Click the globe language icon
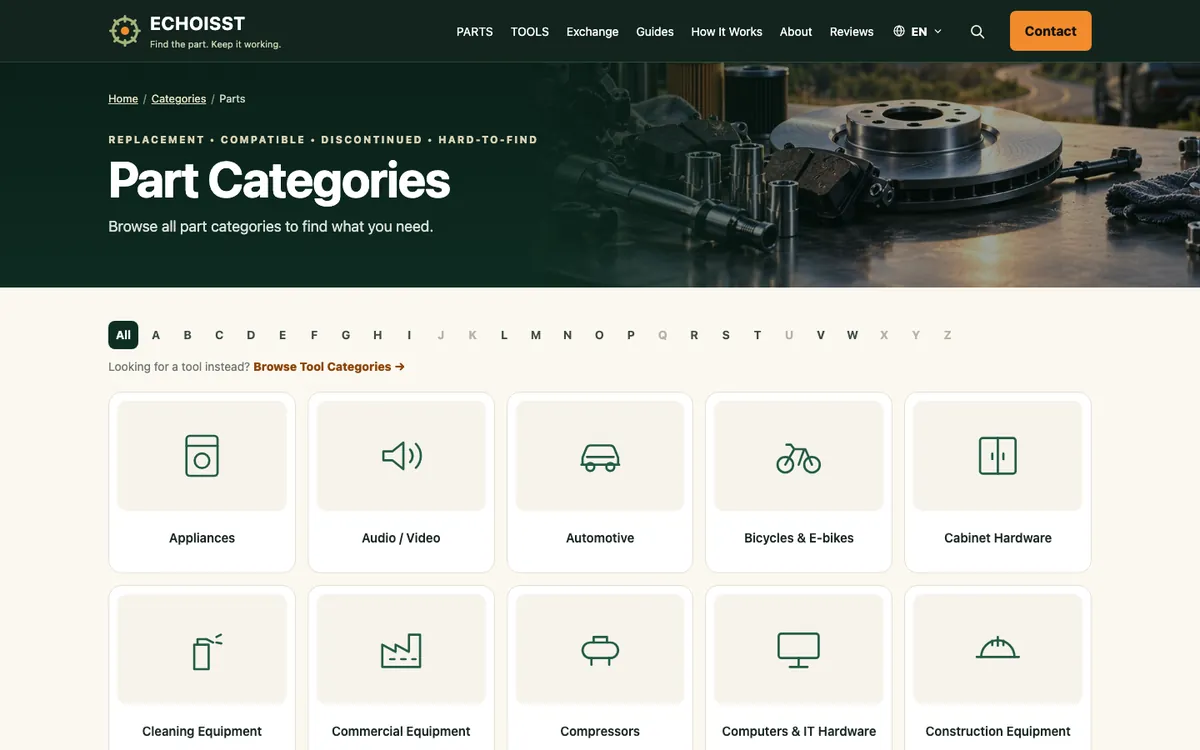This screenshot has width=1200, height=750. point(899,31)
